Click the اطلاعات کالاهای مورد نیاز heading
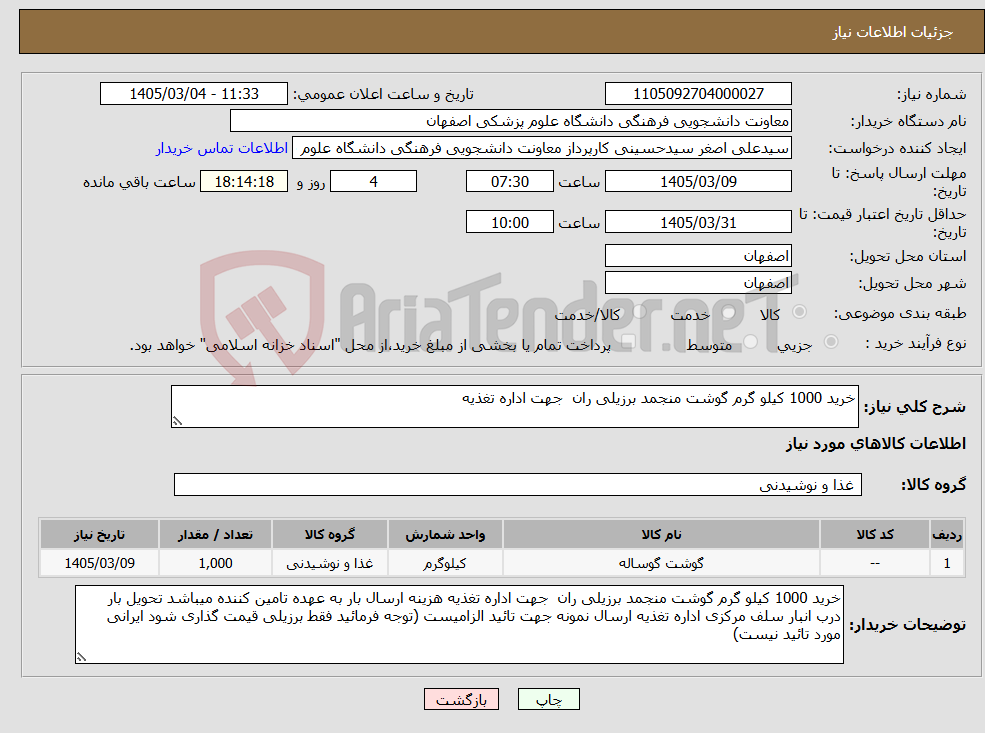The height and width of the screenshot is (733, 985). (x=876, y=444)
